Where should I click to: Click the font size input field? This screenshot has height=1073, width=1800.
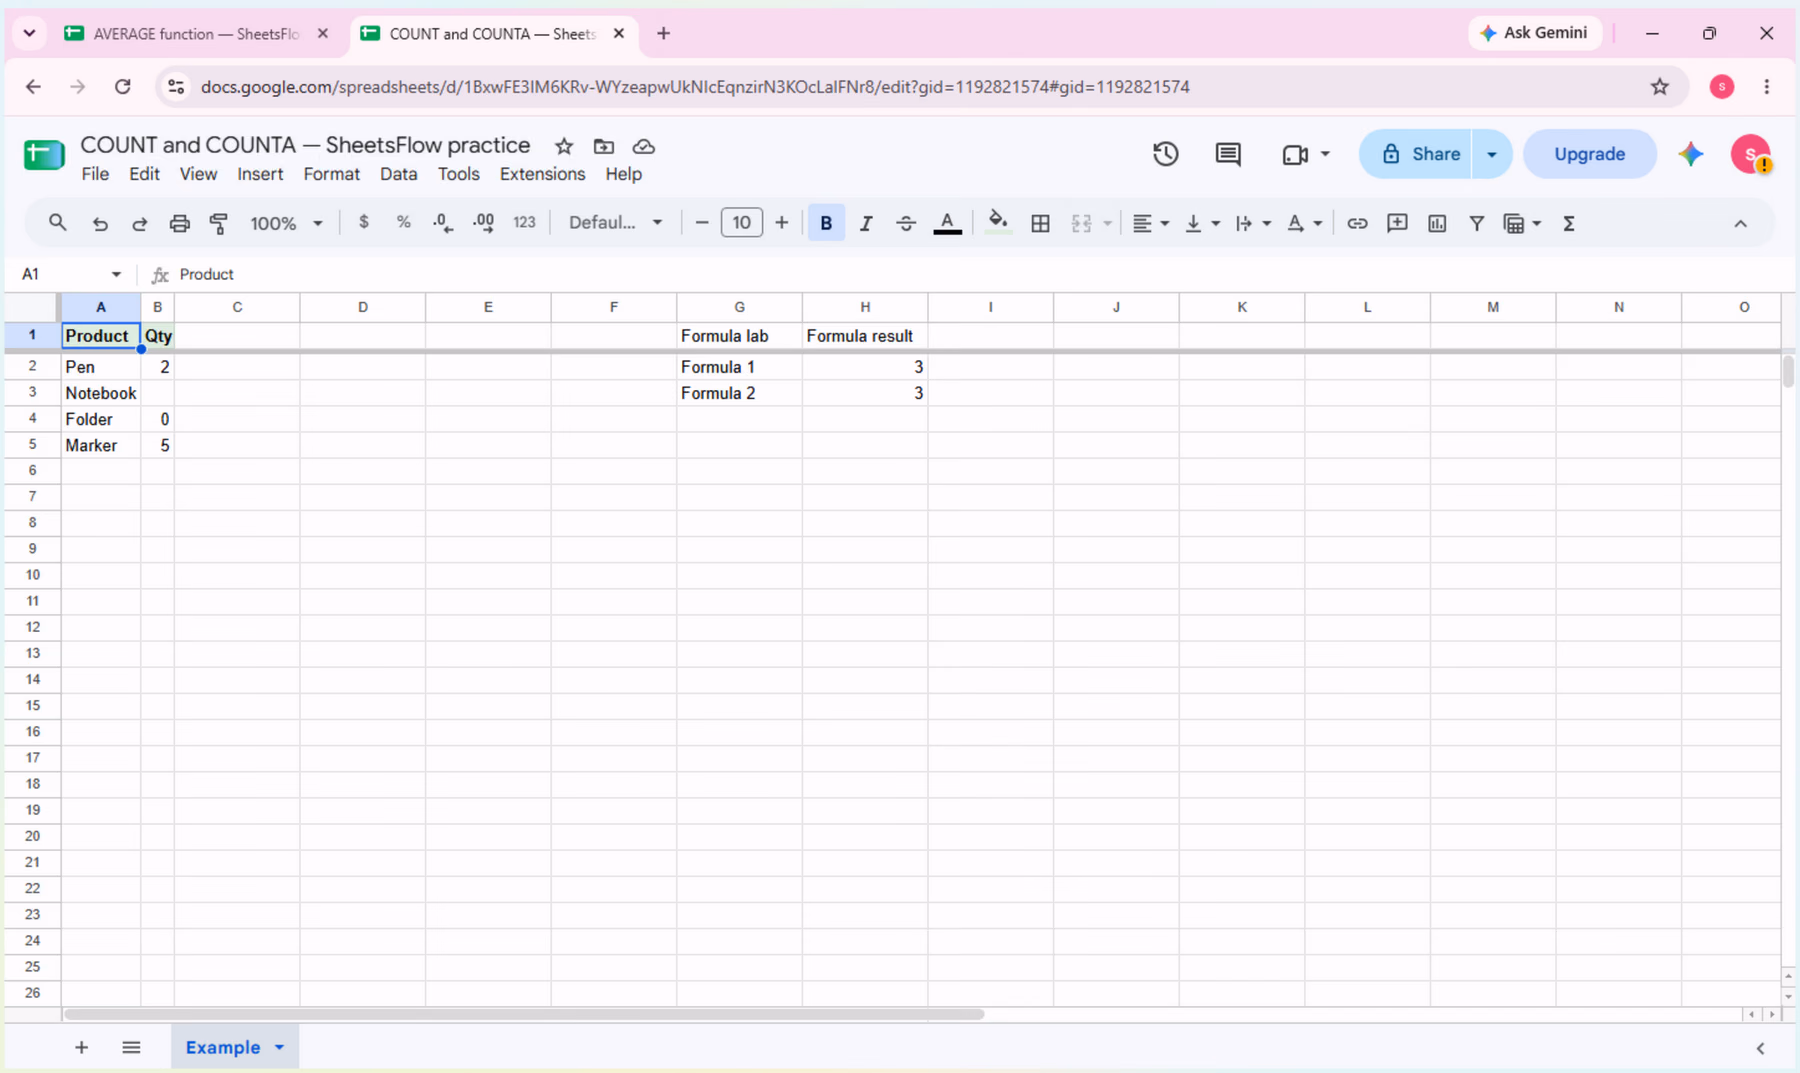click(x=741, y=223)
